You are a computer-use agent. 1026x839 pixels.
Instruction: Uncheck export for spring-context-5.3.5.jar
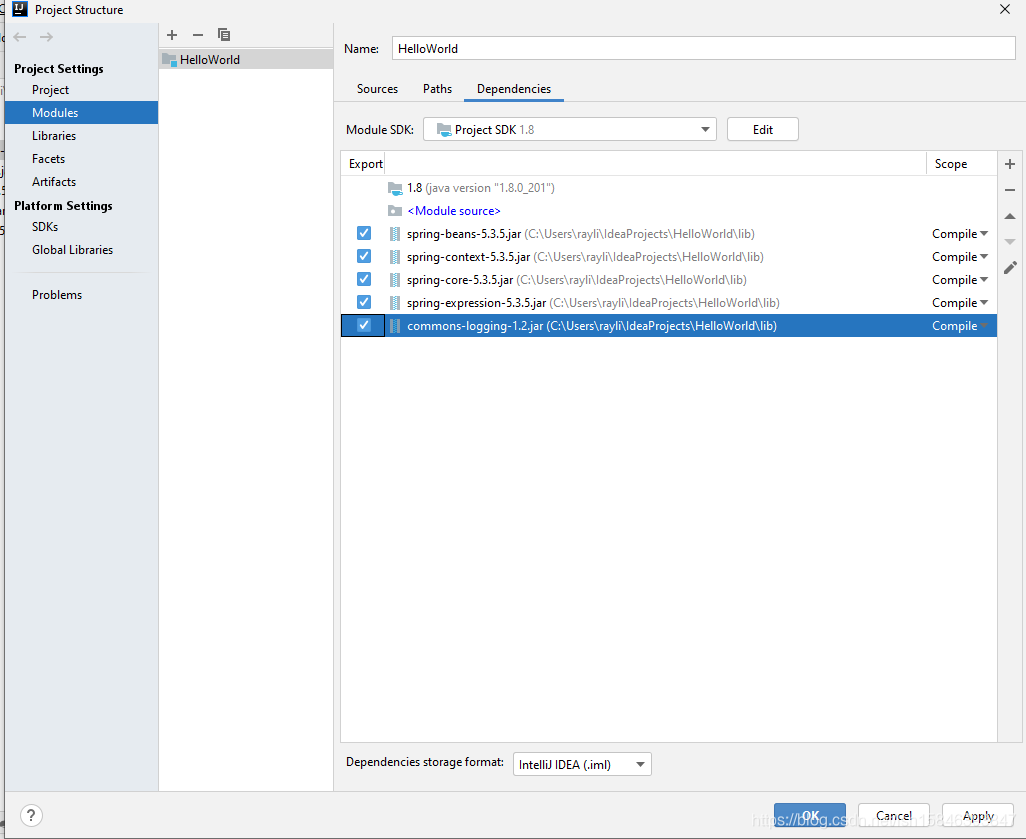[364, 256]
